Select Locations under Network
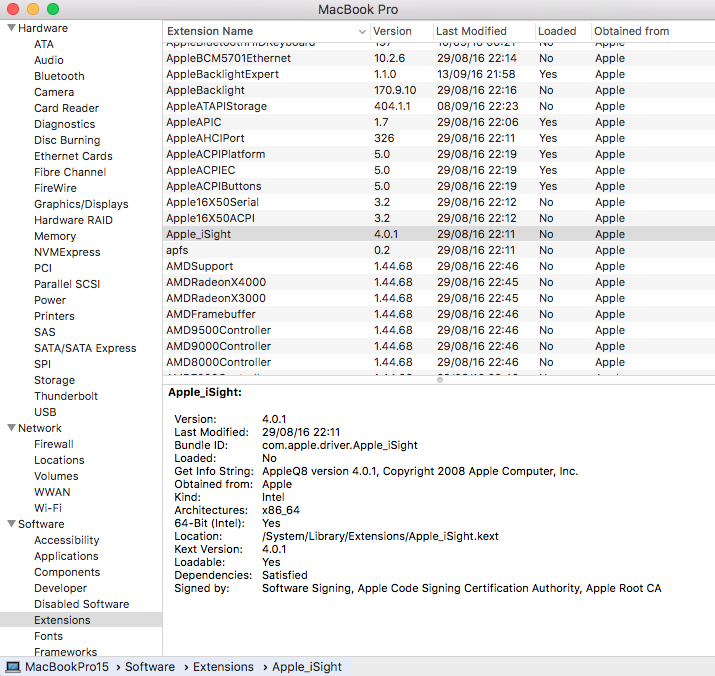The height and width of the screenshot is (676, 715). [59, 460]
